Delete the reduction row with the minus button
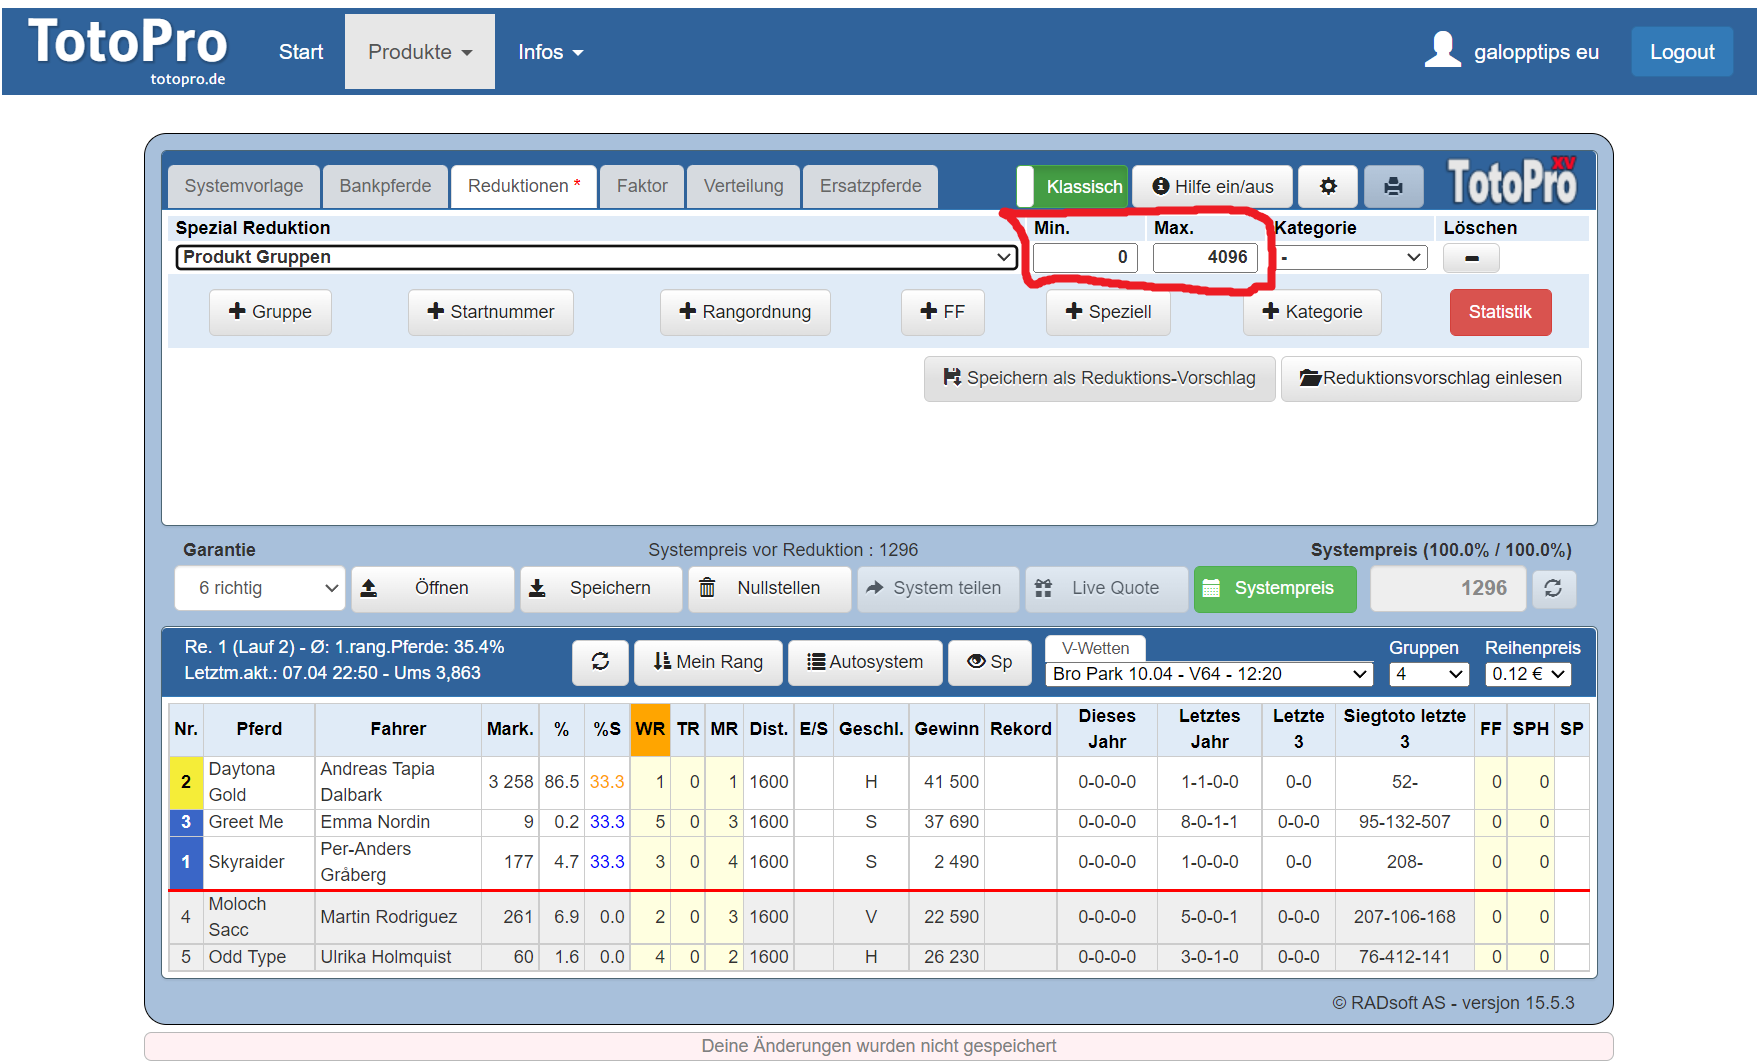This screenshot has width=1759, height=1064. (x=1471, y=258)
